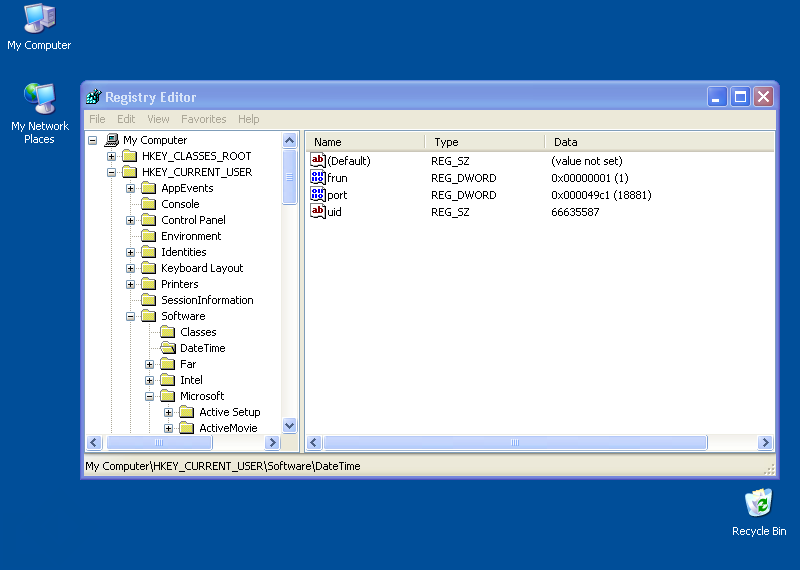Viewport: 800px width, 570px height.
Task: Click the Classes folder icon
Action: (168, 332)
